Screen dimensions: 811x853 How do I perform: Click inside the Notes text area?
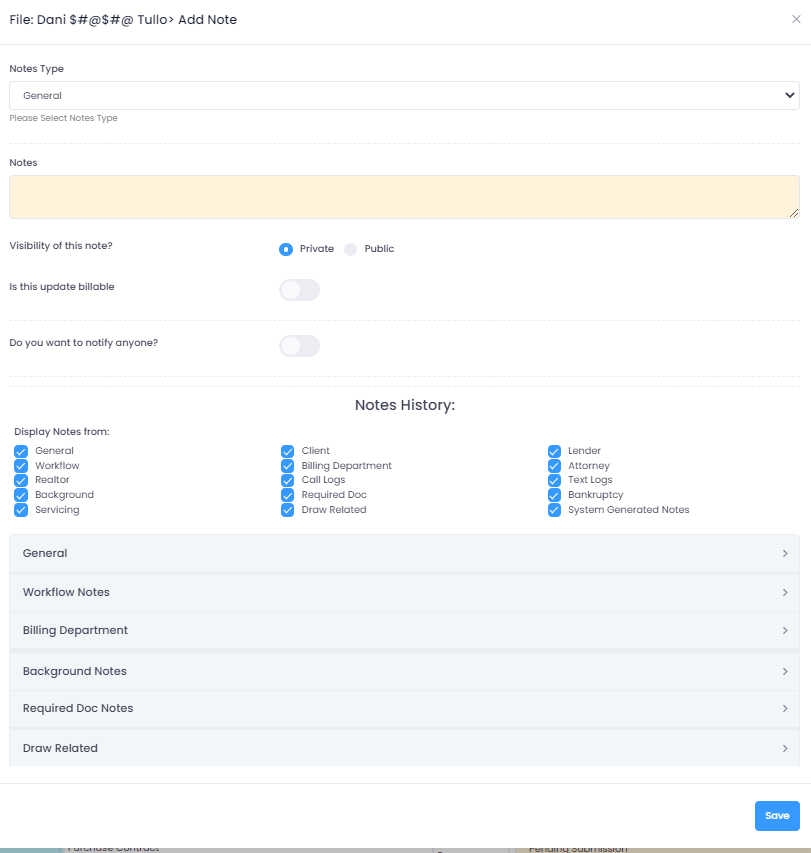coord(404,196)
